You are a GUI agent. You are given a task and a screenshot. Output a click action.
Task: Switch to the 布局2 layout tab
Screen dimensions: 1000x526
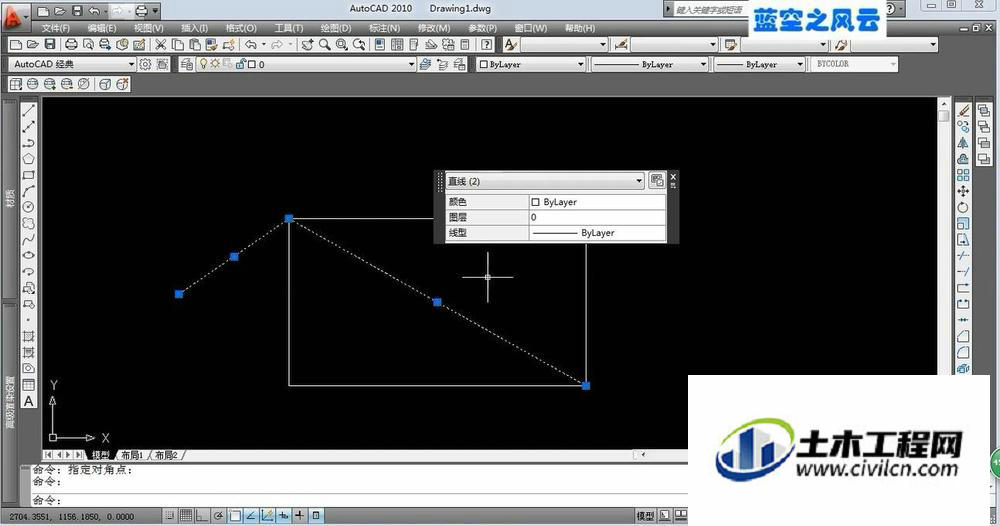tap(166, 455)
